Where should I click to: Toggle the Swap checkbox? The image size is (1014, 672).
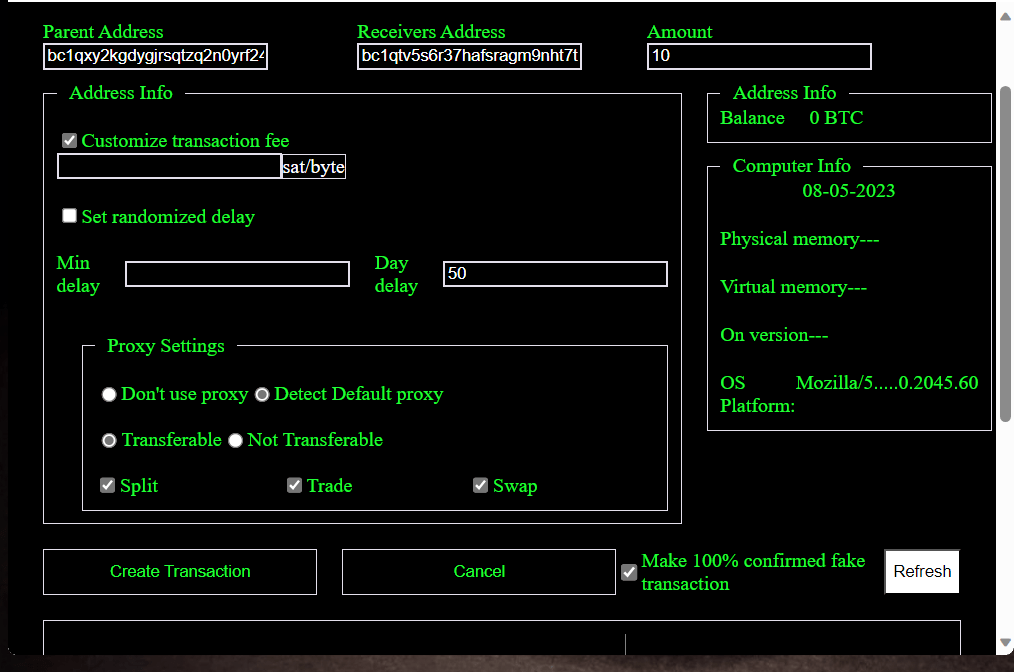coord(480,485)
